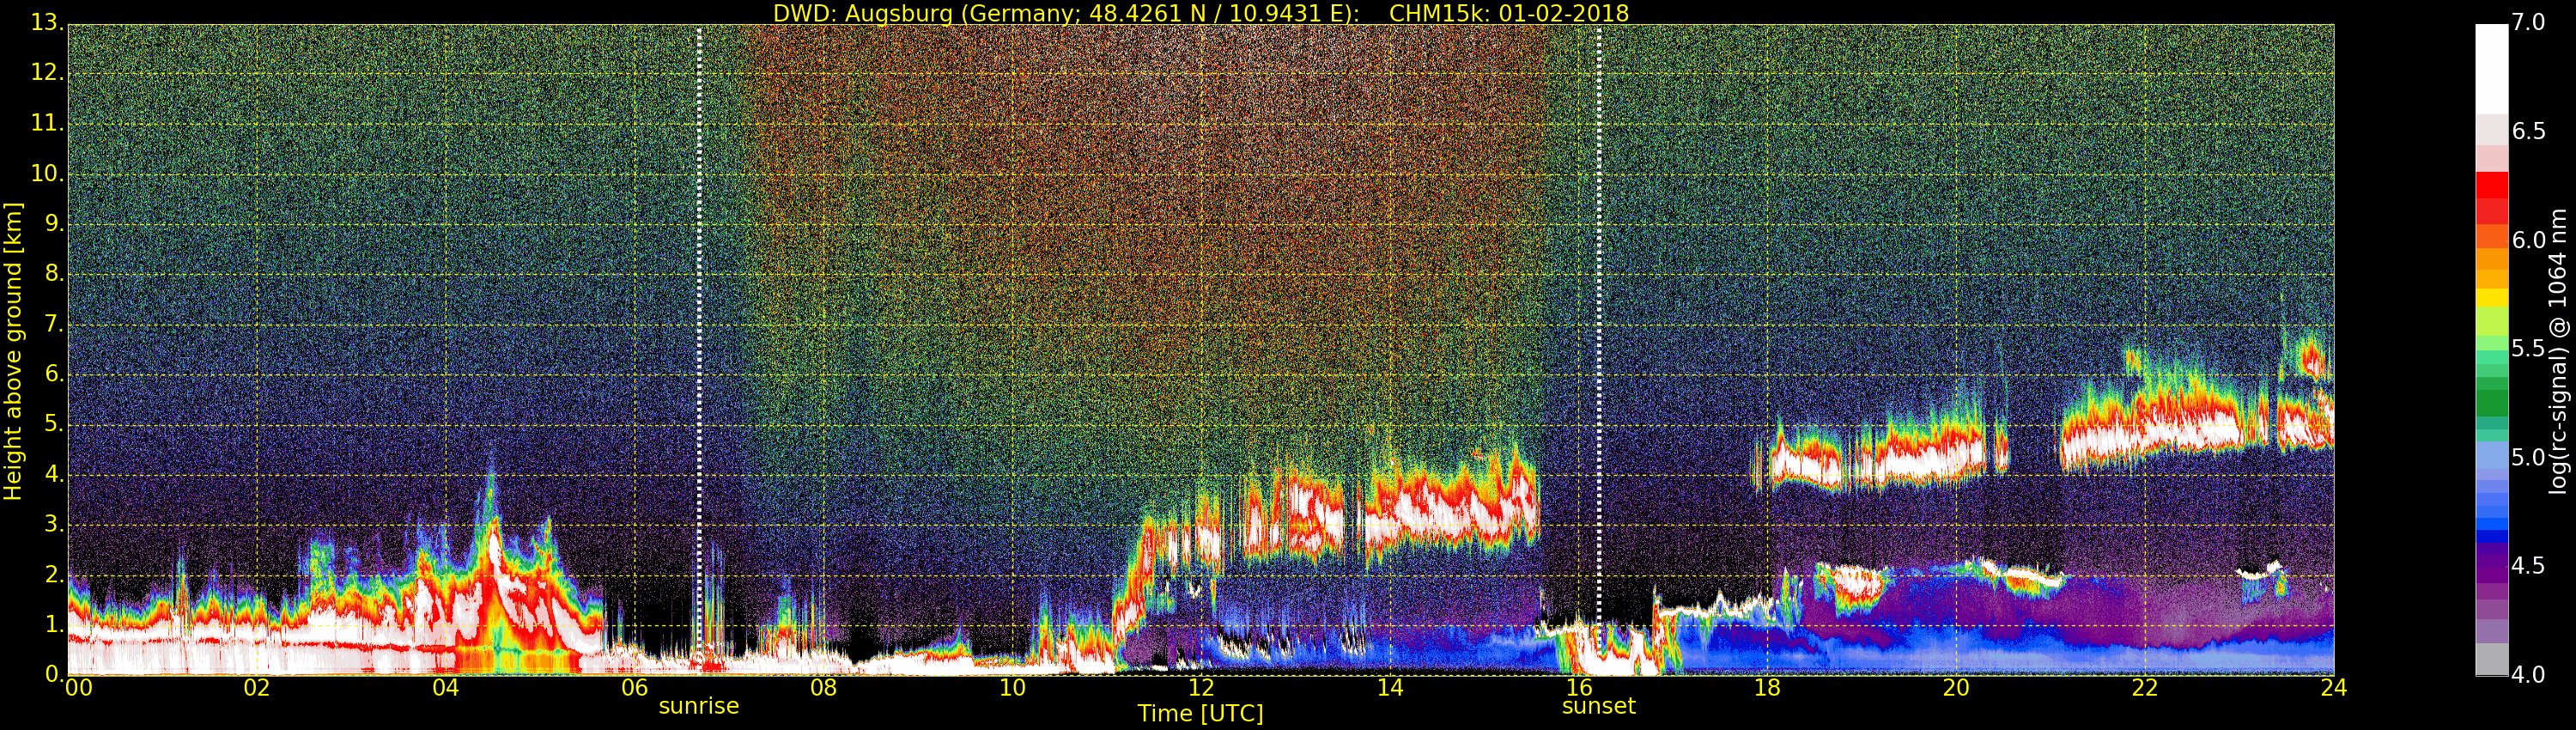This screenshot has height=730, width=2576.
Task: Click colorbar tick label '4.0'
Action: coord(2529,675)
